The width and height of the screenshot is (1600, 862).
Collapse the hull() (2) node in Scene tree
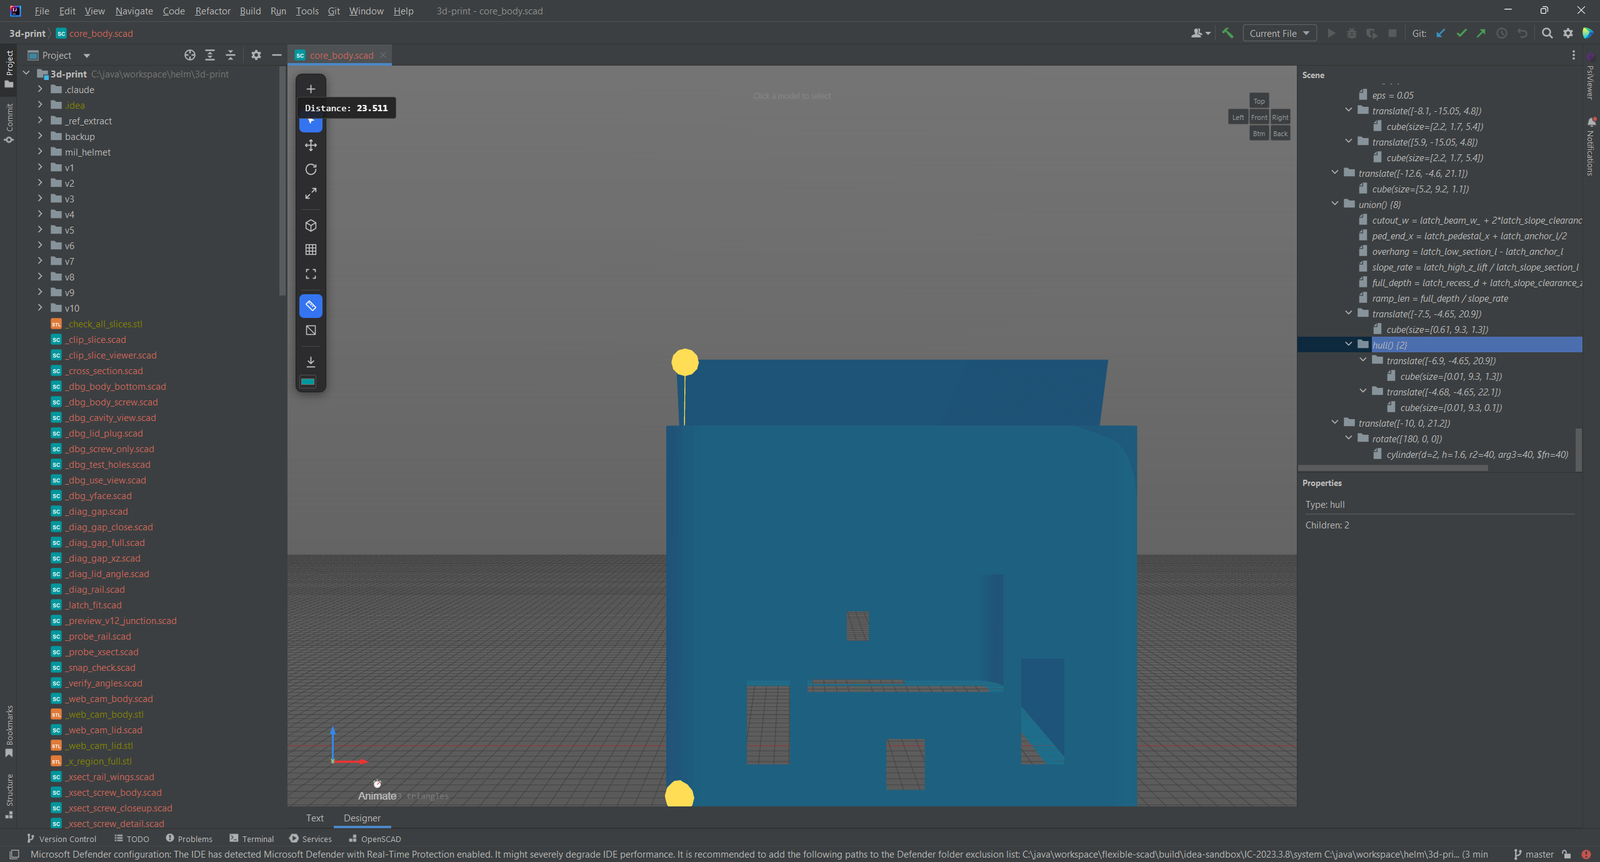pos(1348,344)
